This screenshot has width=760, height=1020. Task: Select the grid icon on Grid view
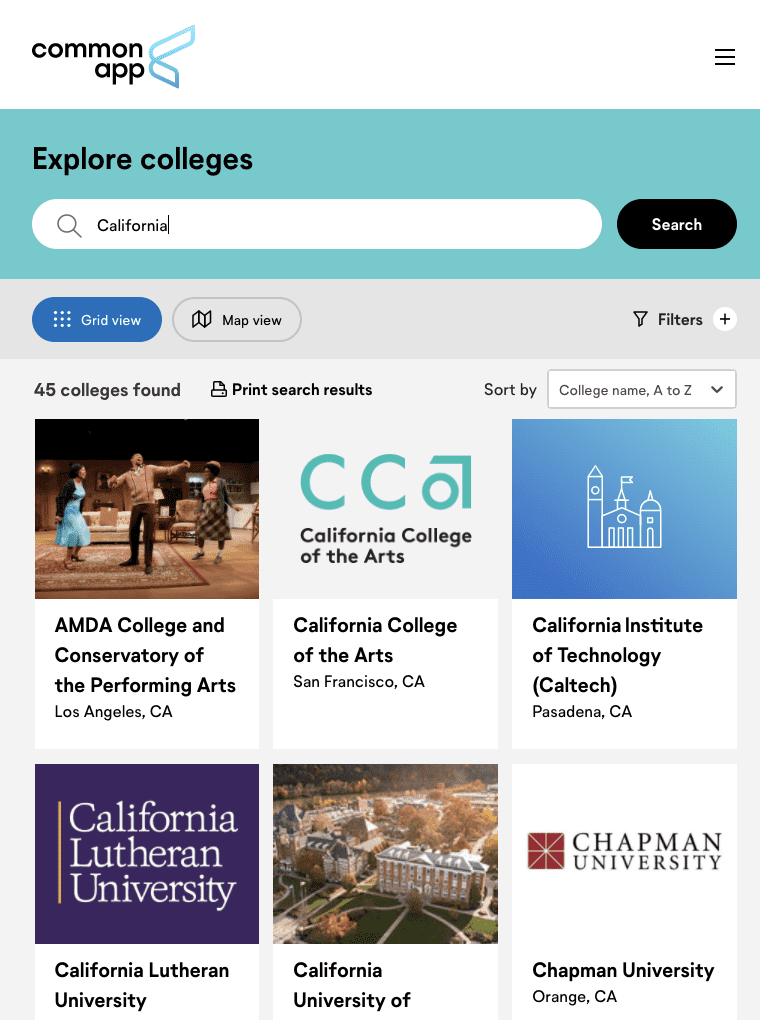coord(61,319)
